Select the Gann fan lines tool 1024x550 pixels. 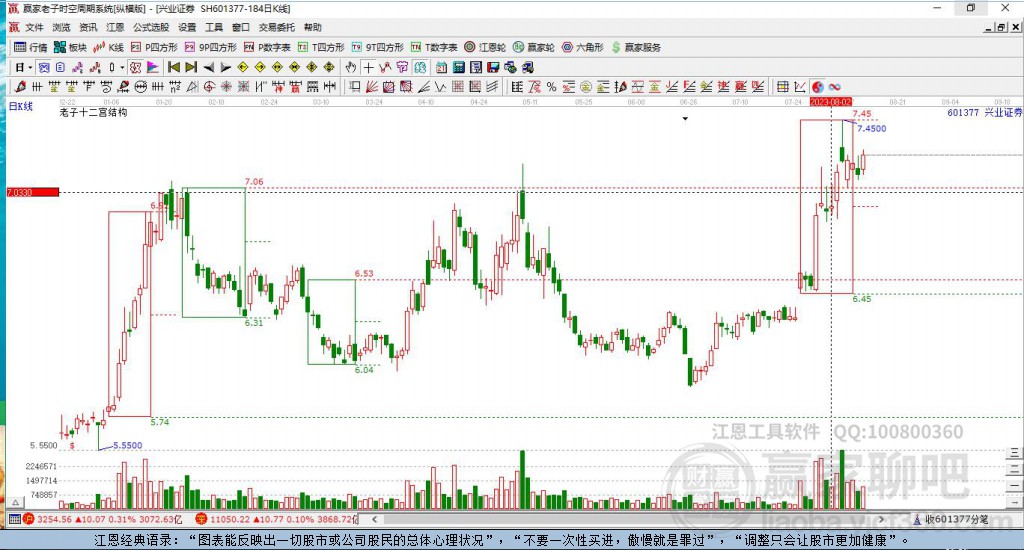[371, 86]
